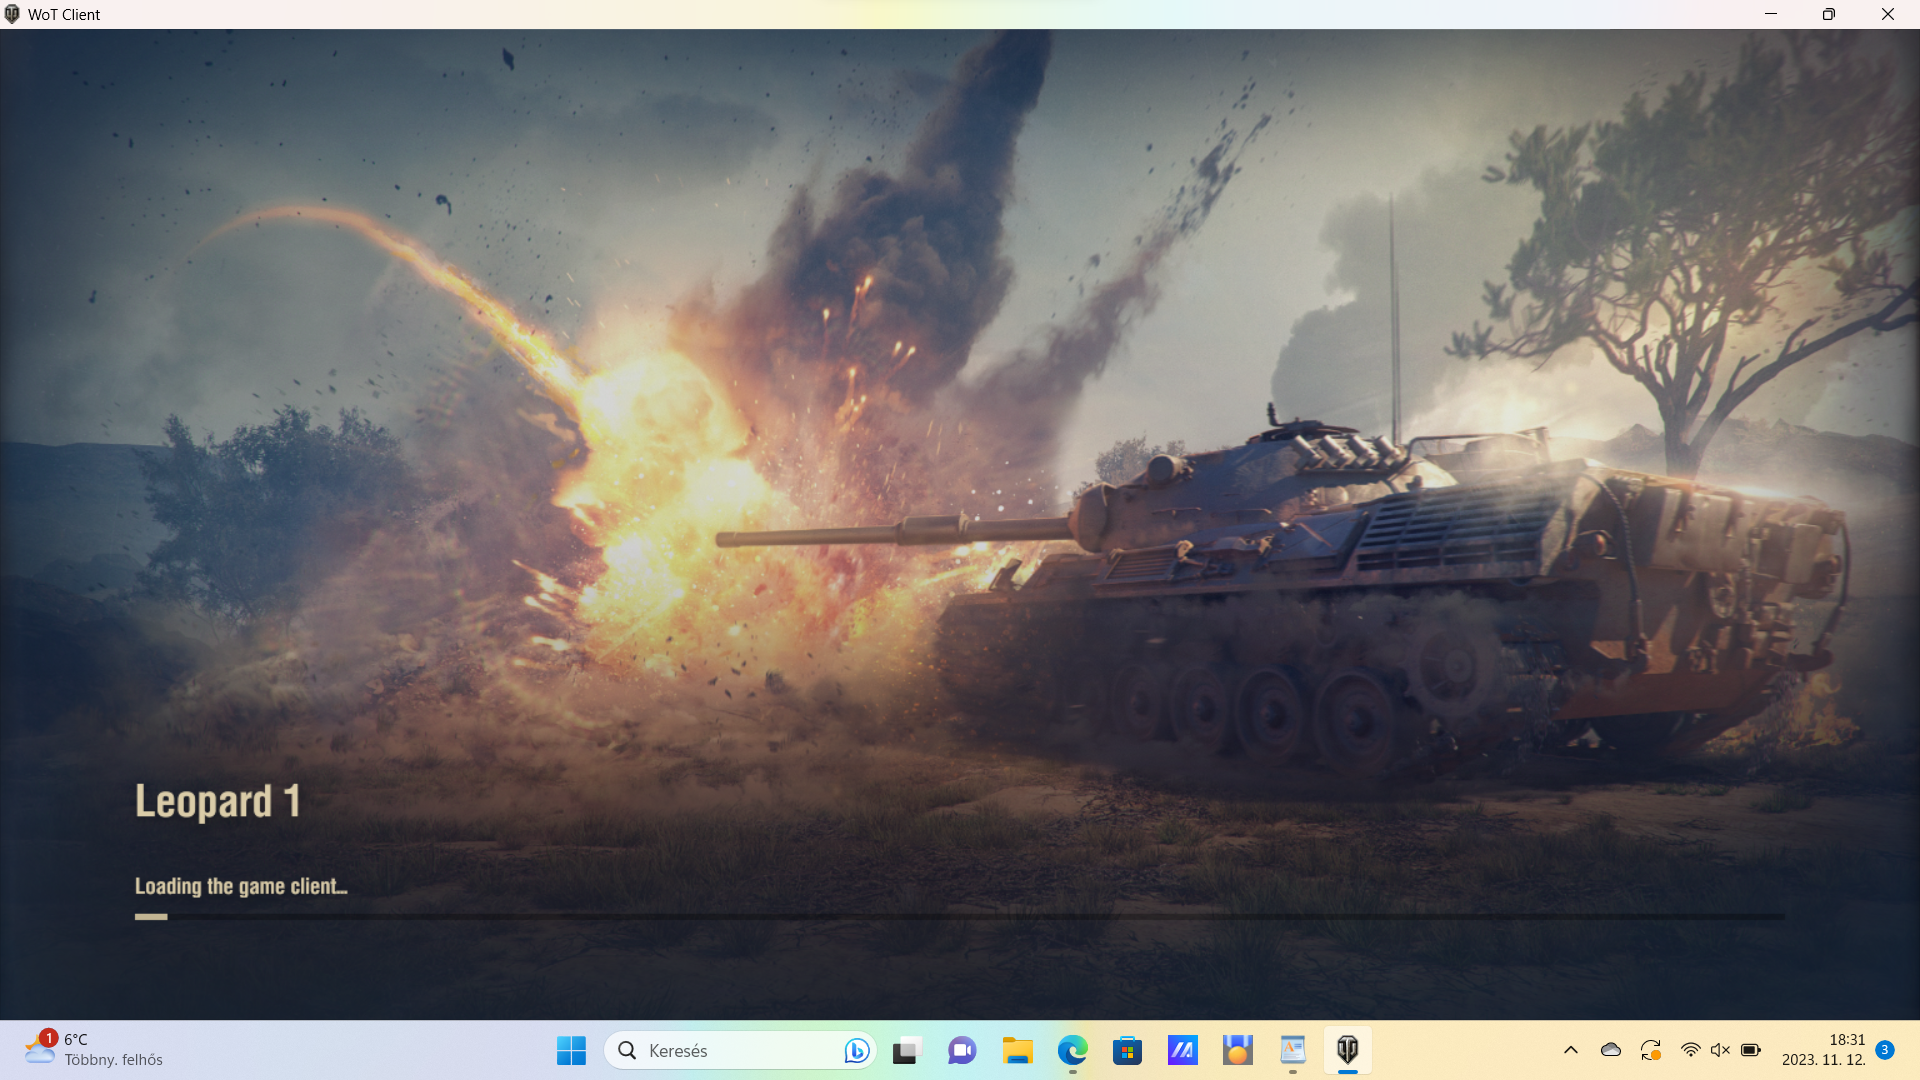Image resolution: width=1920 pixels, height=1080 pixels.
Task: Click the game client loading progress bar
Action: coord(960,916)
